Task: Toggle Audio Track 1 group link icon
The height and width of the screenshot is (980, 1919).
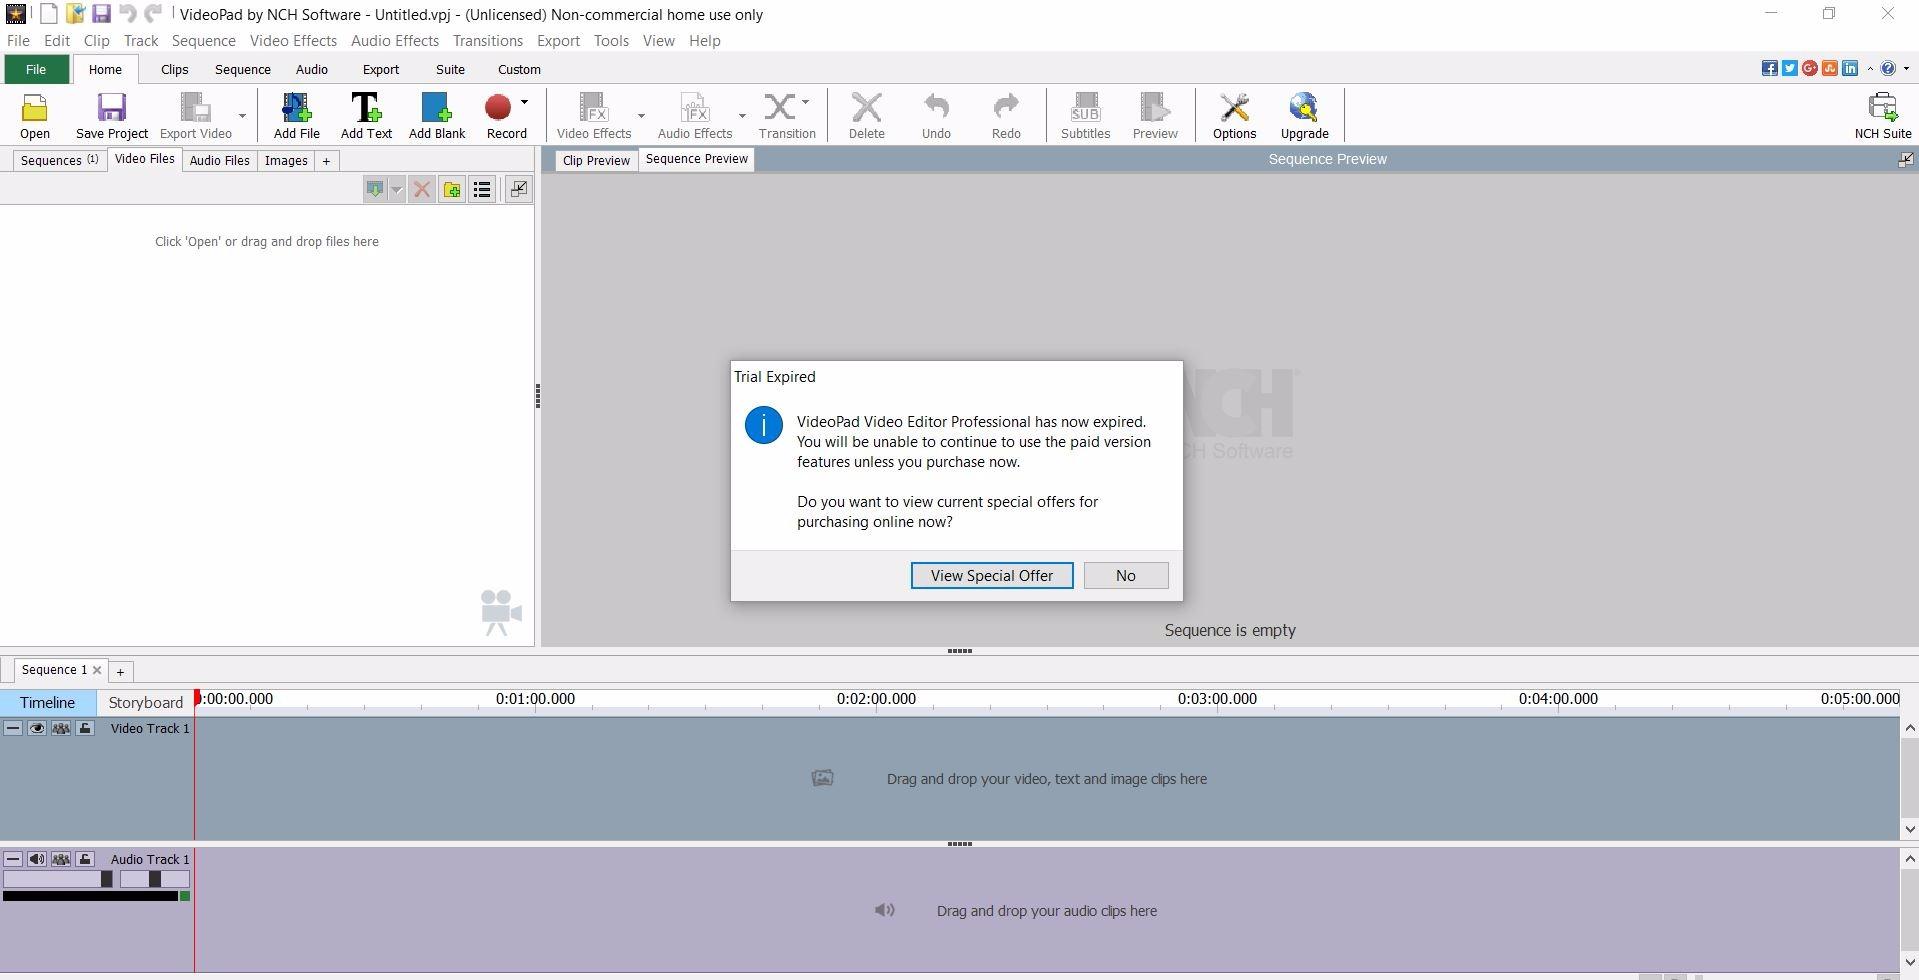Action: [x=61, y=859]
